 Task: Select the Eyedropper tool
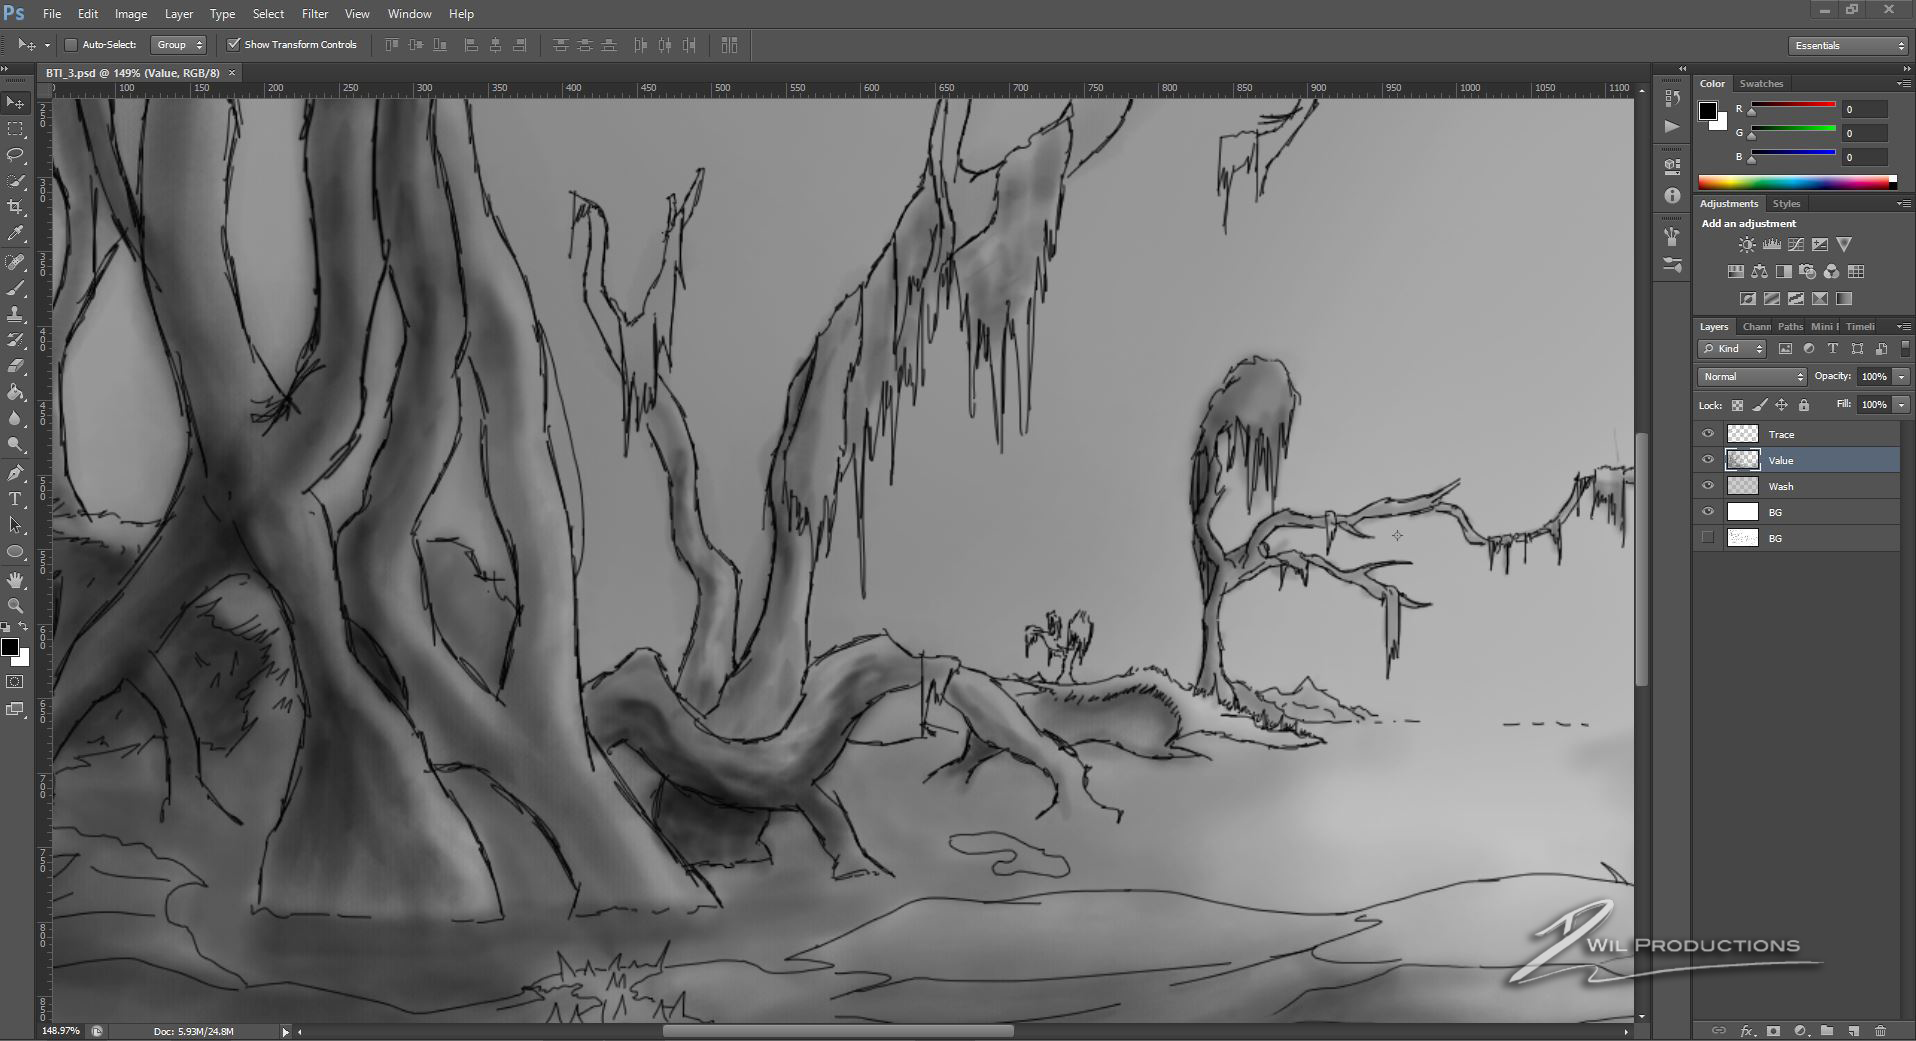click(16, 233)
